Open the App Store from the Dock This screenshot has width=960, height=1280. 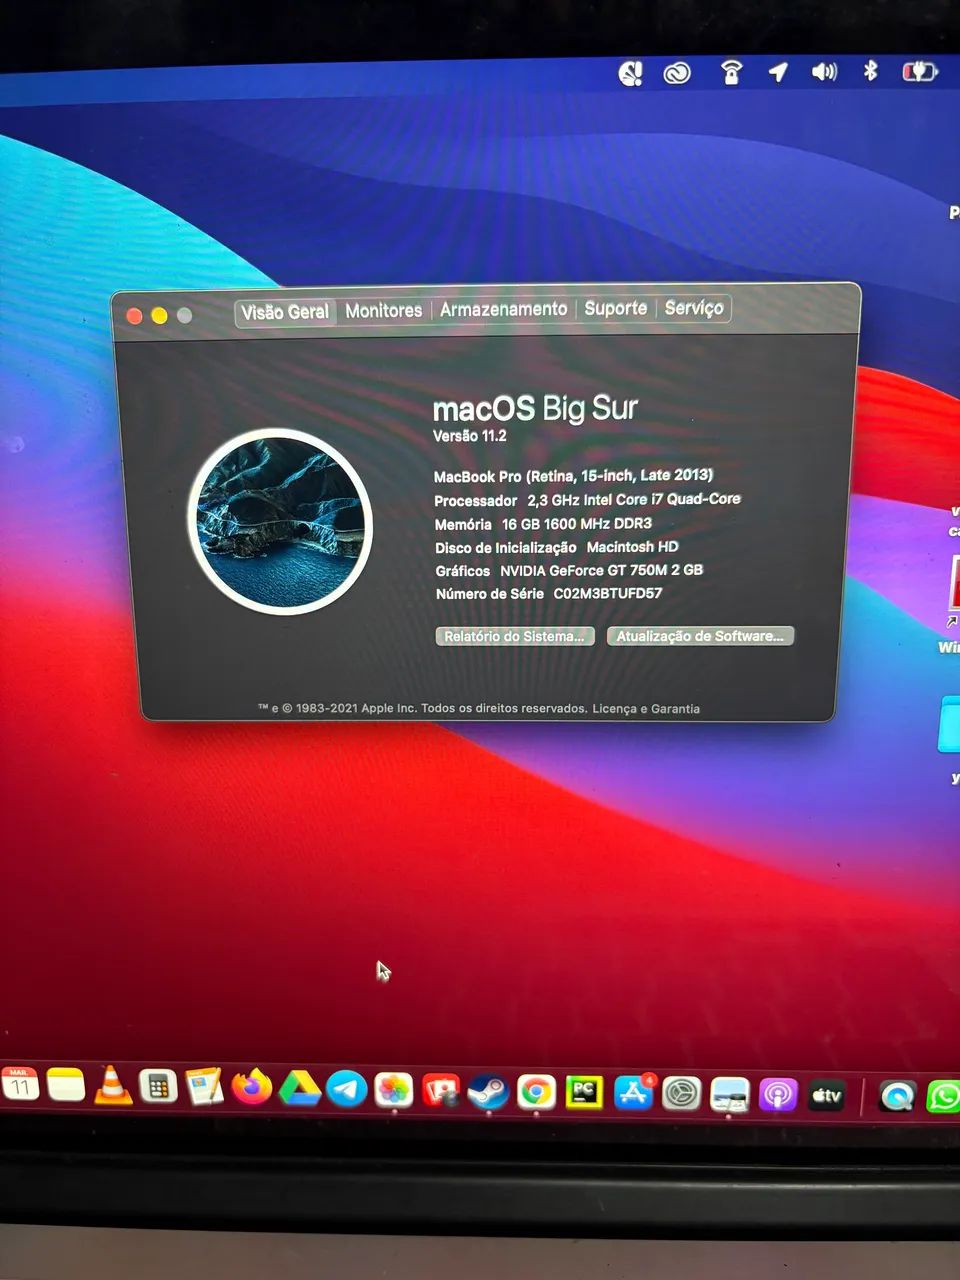tap(633, 1093)
